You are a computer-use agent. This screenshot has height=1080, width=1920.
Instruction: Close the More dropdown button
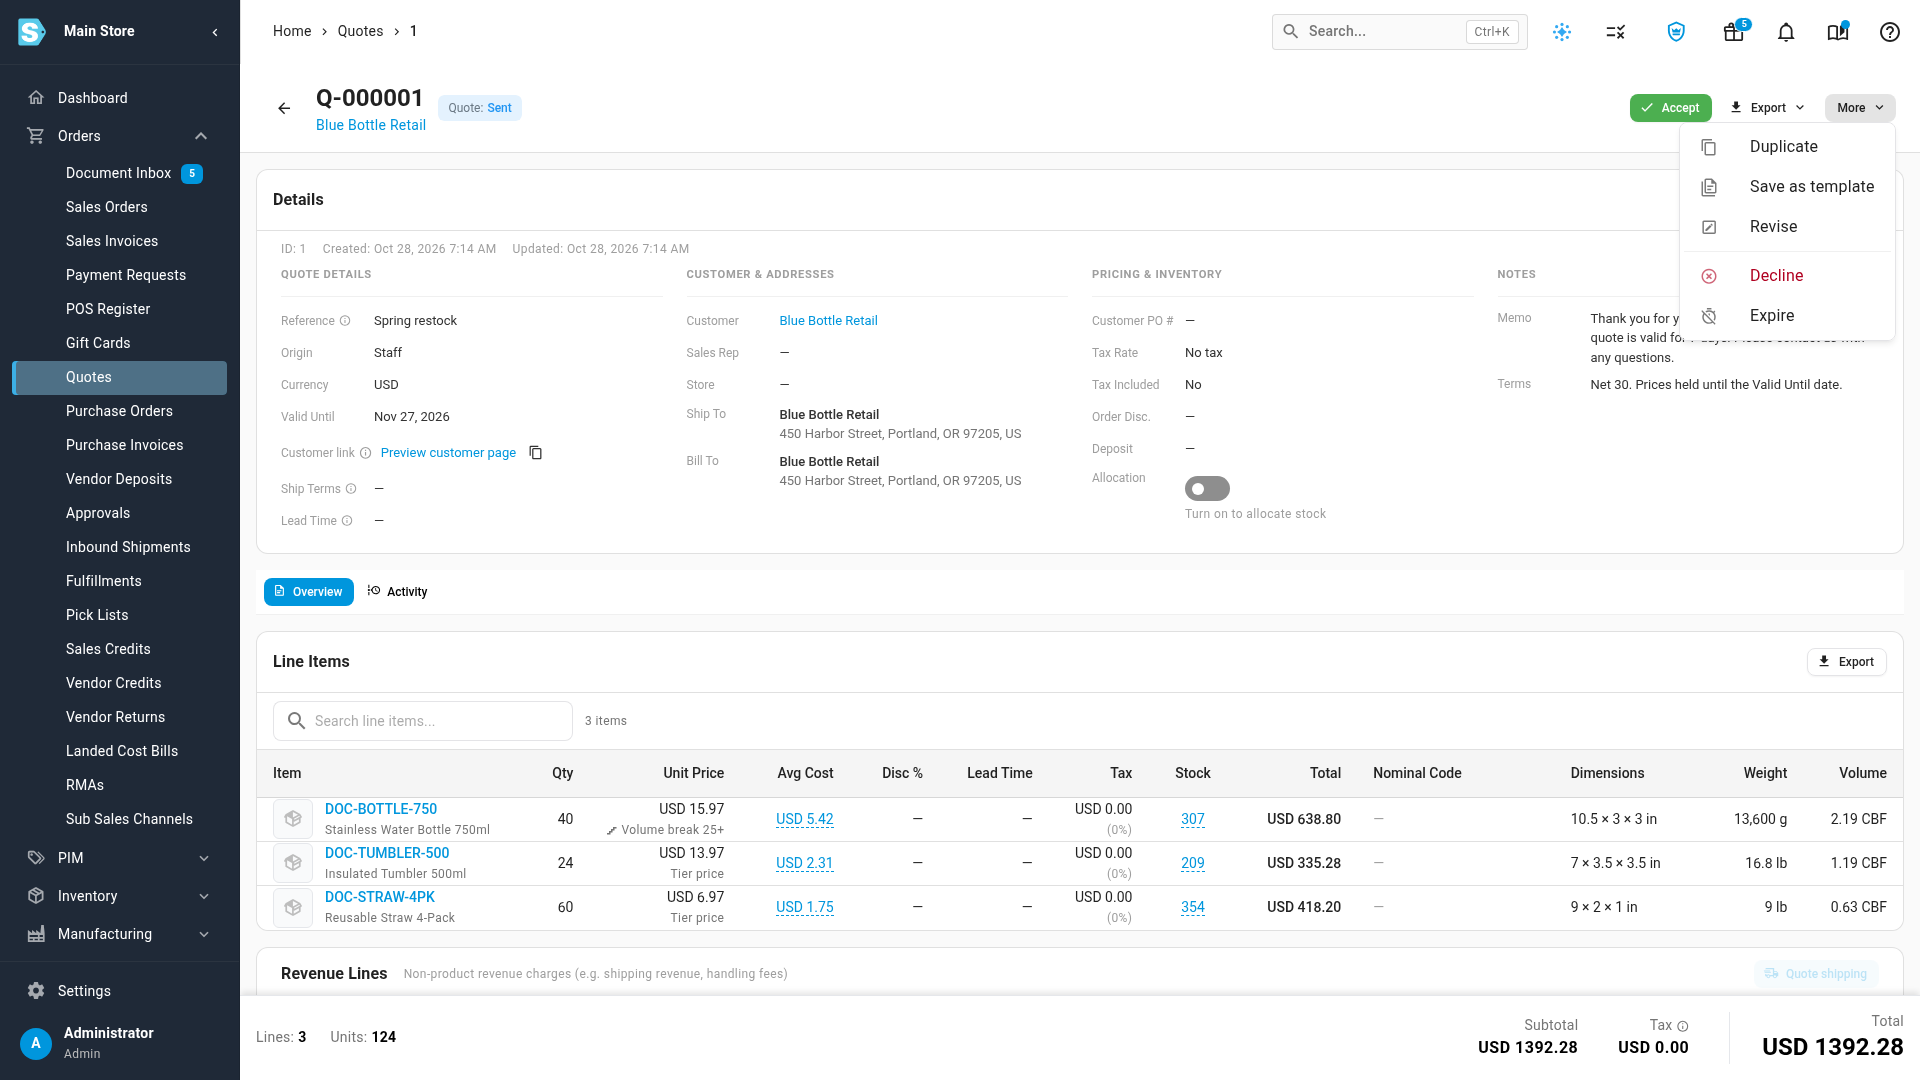point(1859,108)
